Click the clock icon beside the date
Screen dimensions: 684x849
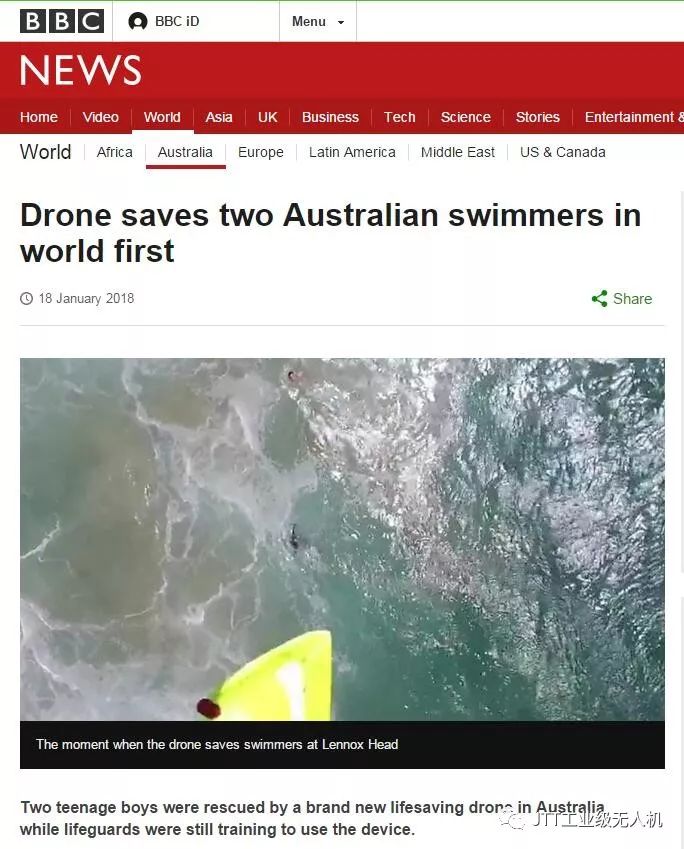[x=27, y=298]
